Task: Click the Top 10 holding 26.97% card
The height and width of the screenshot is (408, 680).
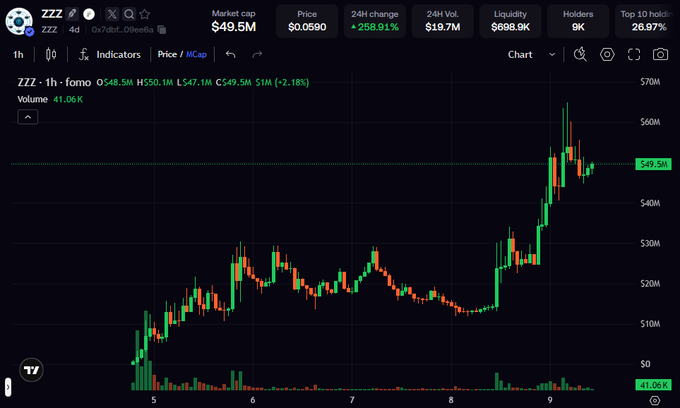Action: coord(647,21)
